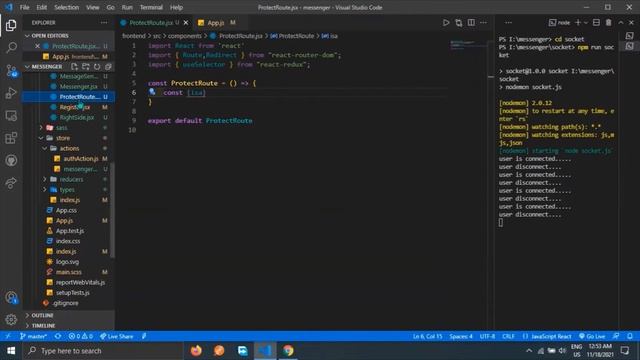Open errors and warnings problems indicator

tap(80, 336)
